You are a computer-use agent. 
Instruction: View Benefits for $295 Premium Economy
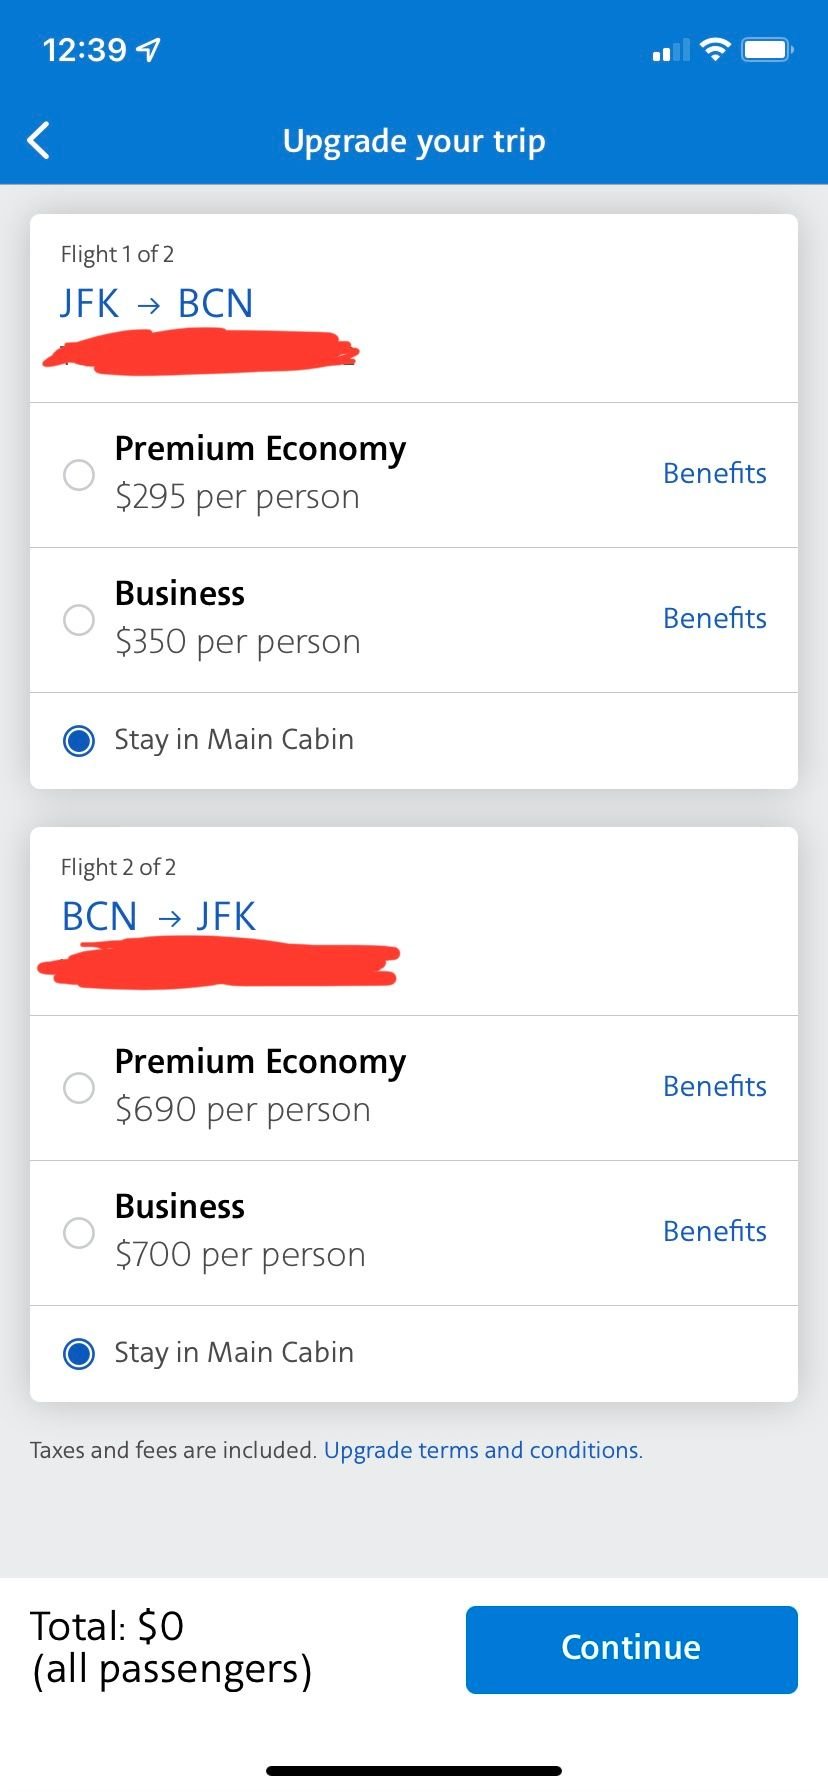pyautogui.click(x=714, y=473)
